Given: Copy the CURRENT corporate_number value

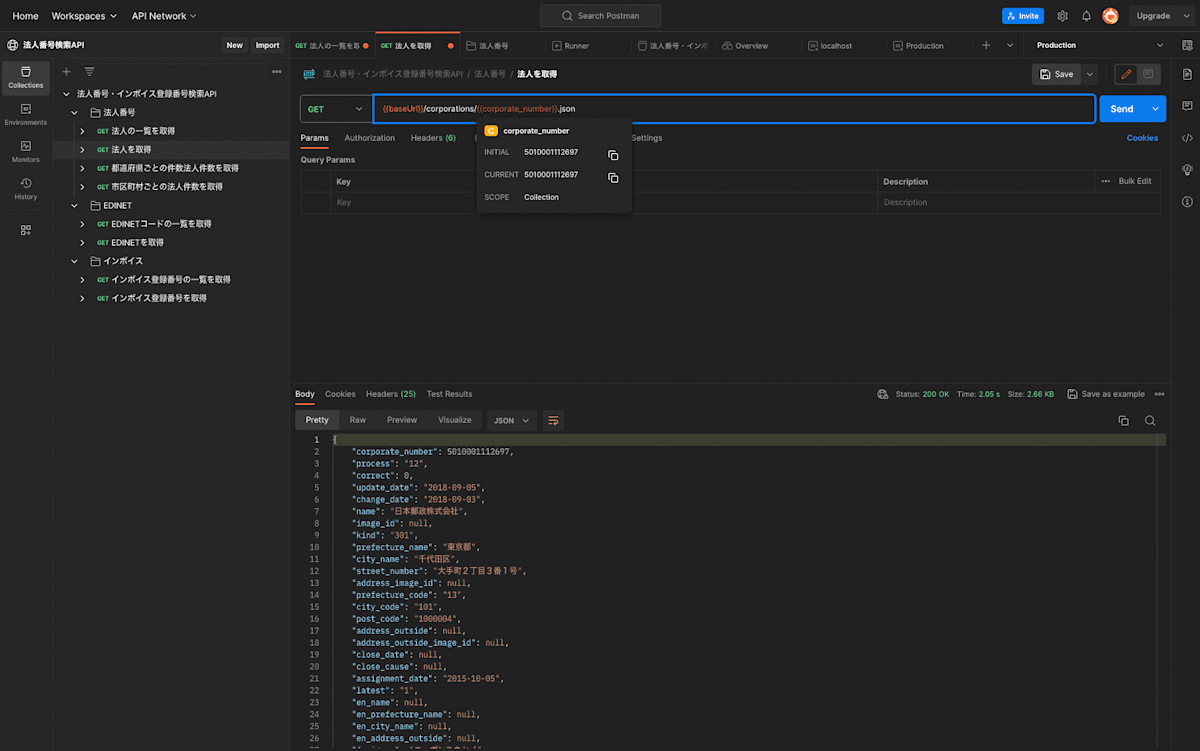Looking at the screenshot, I should [613, 178].
